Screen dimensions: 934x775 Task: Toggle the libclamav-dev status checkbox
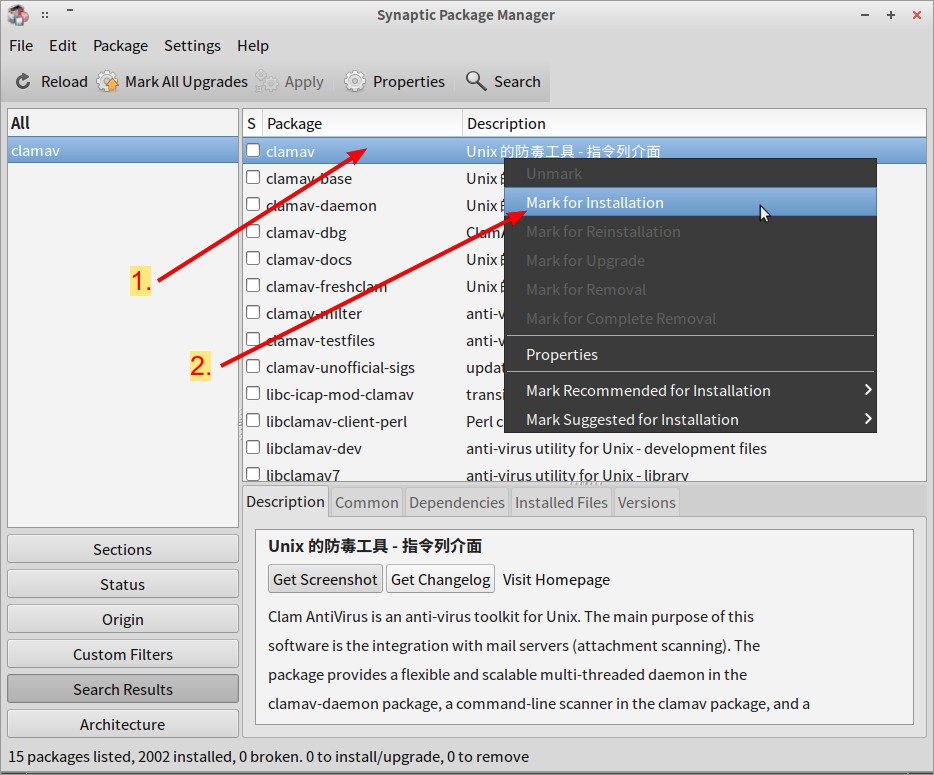click(x=253, y=447)
